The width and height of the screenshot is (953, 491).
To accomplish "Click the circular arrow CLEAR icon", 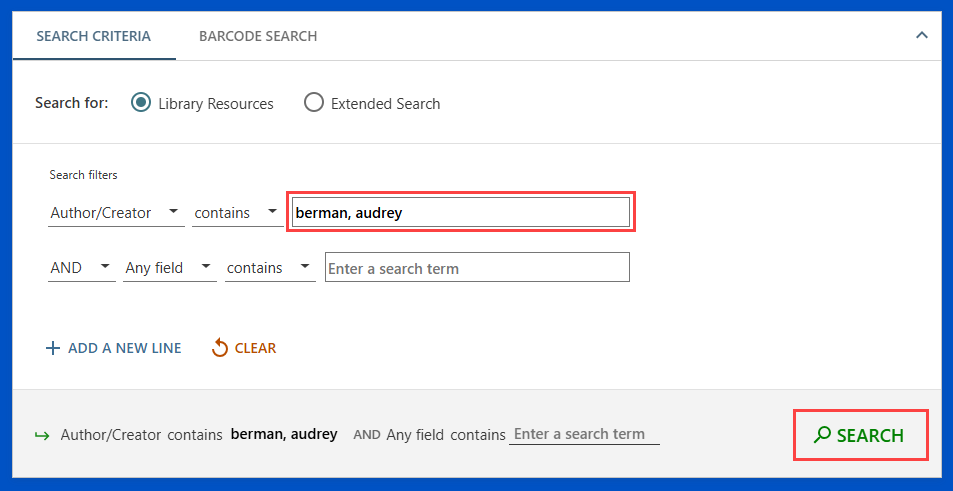I will coord(220,348).
